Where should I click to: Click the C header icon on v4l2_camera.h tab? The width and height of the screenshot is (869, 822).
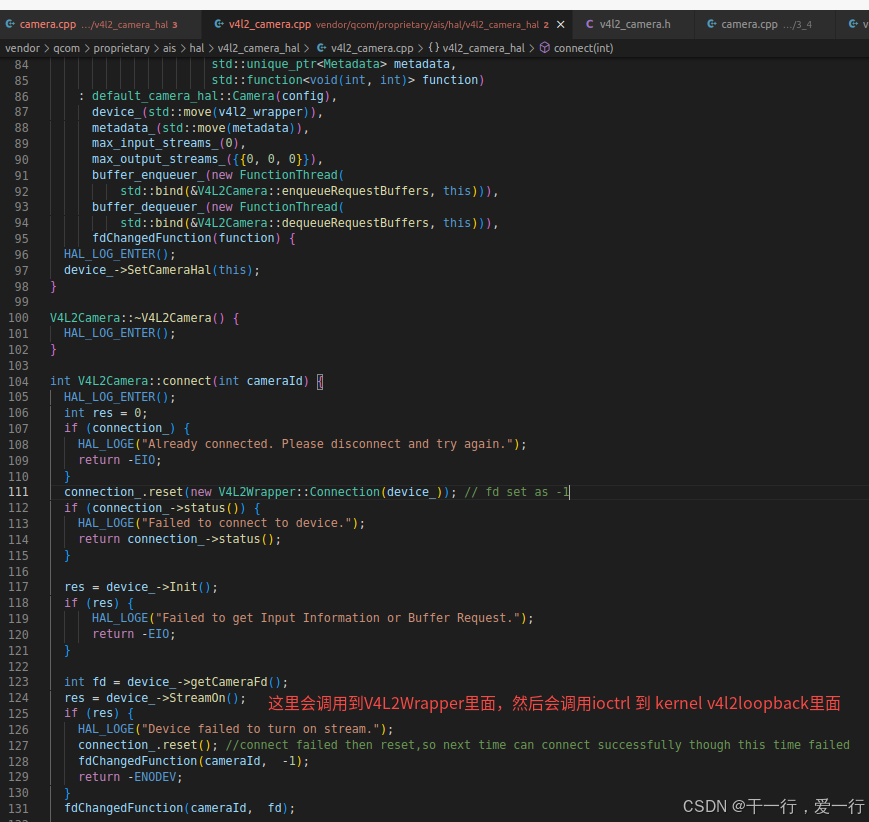tap(590, 24)
